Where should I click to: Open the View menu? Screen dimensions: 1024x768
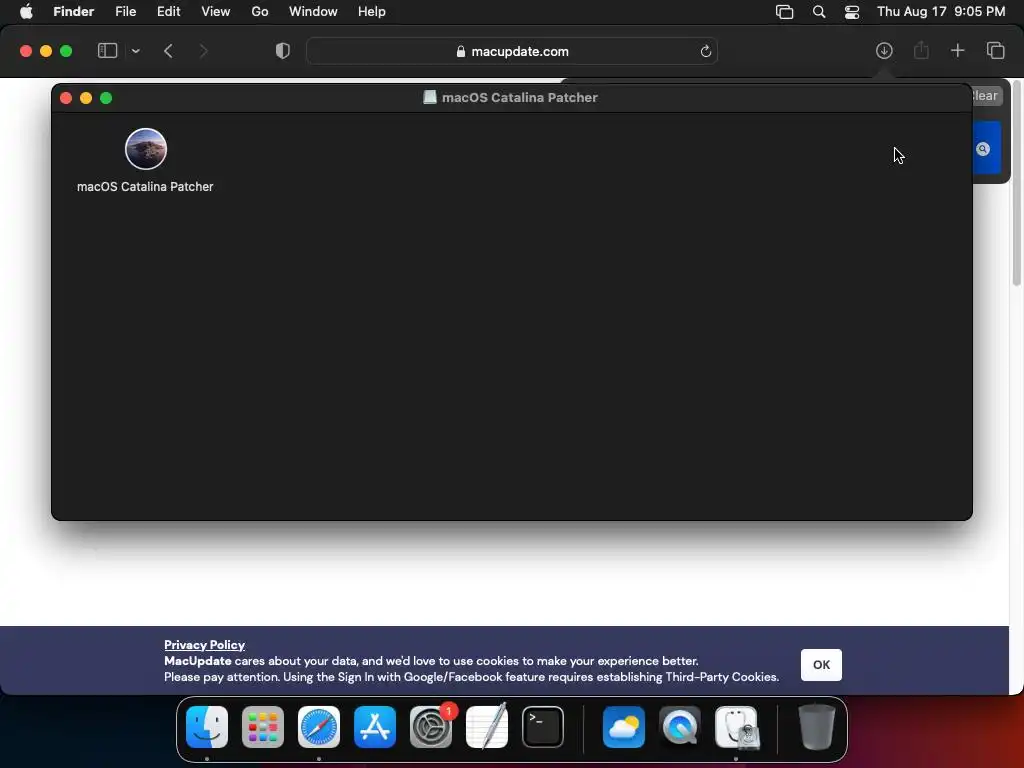pyautogui.click(x=216, y=12)
